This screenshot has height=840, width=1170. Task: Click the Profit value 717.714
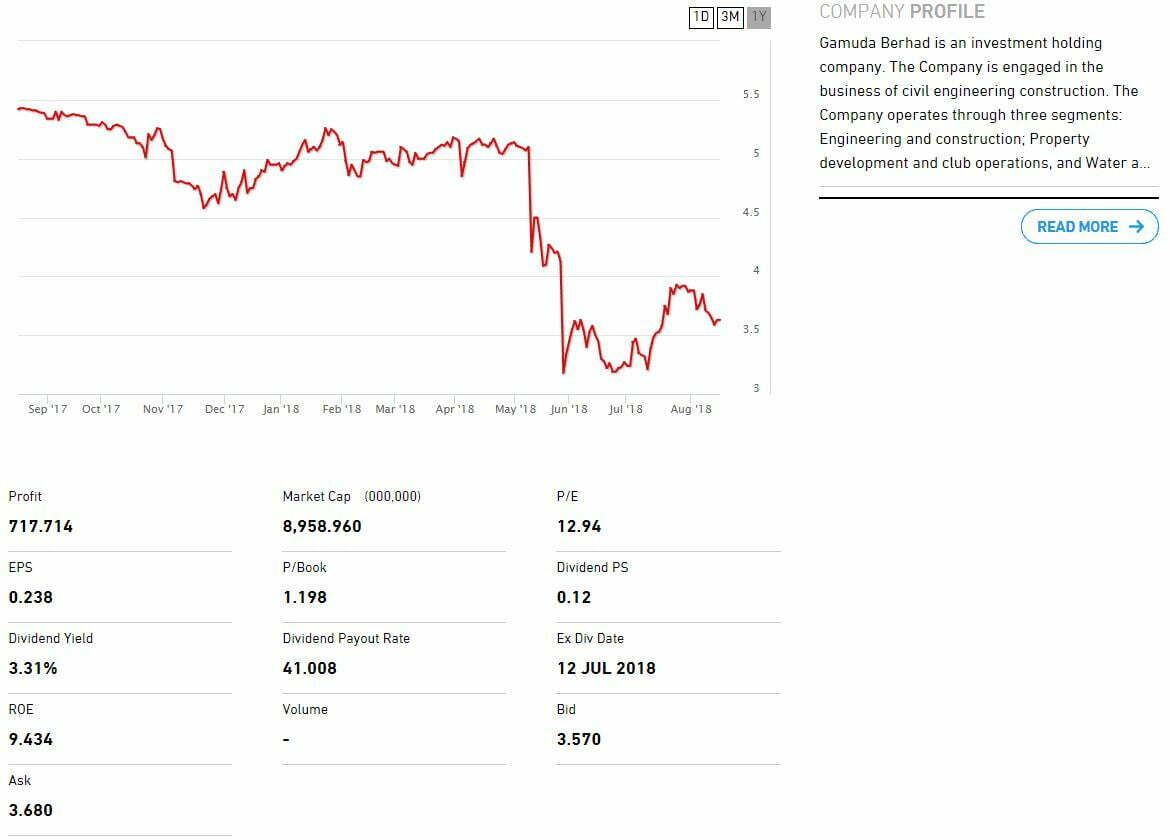coord(41,526)
